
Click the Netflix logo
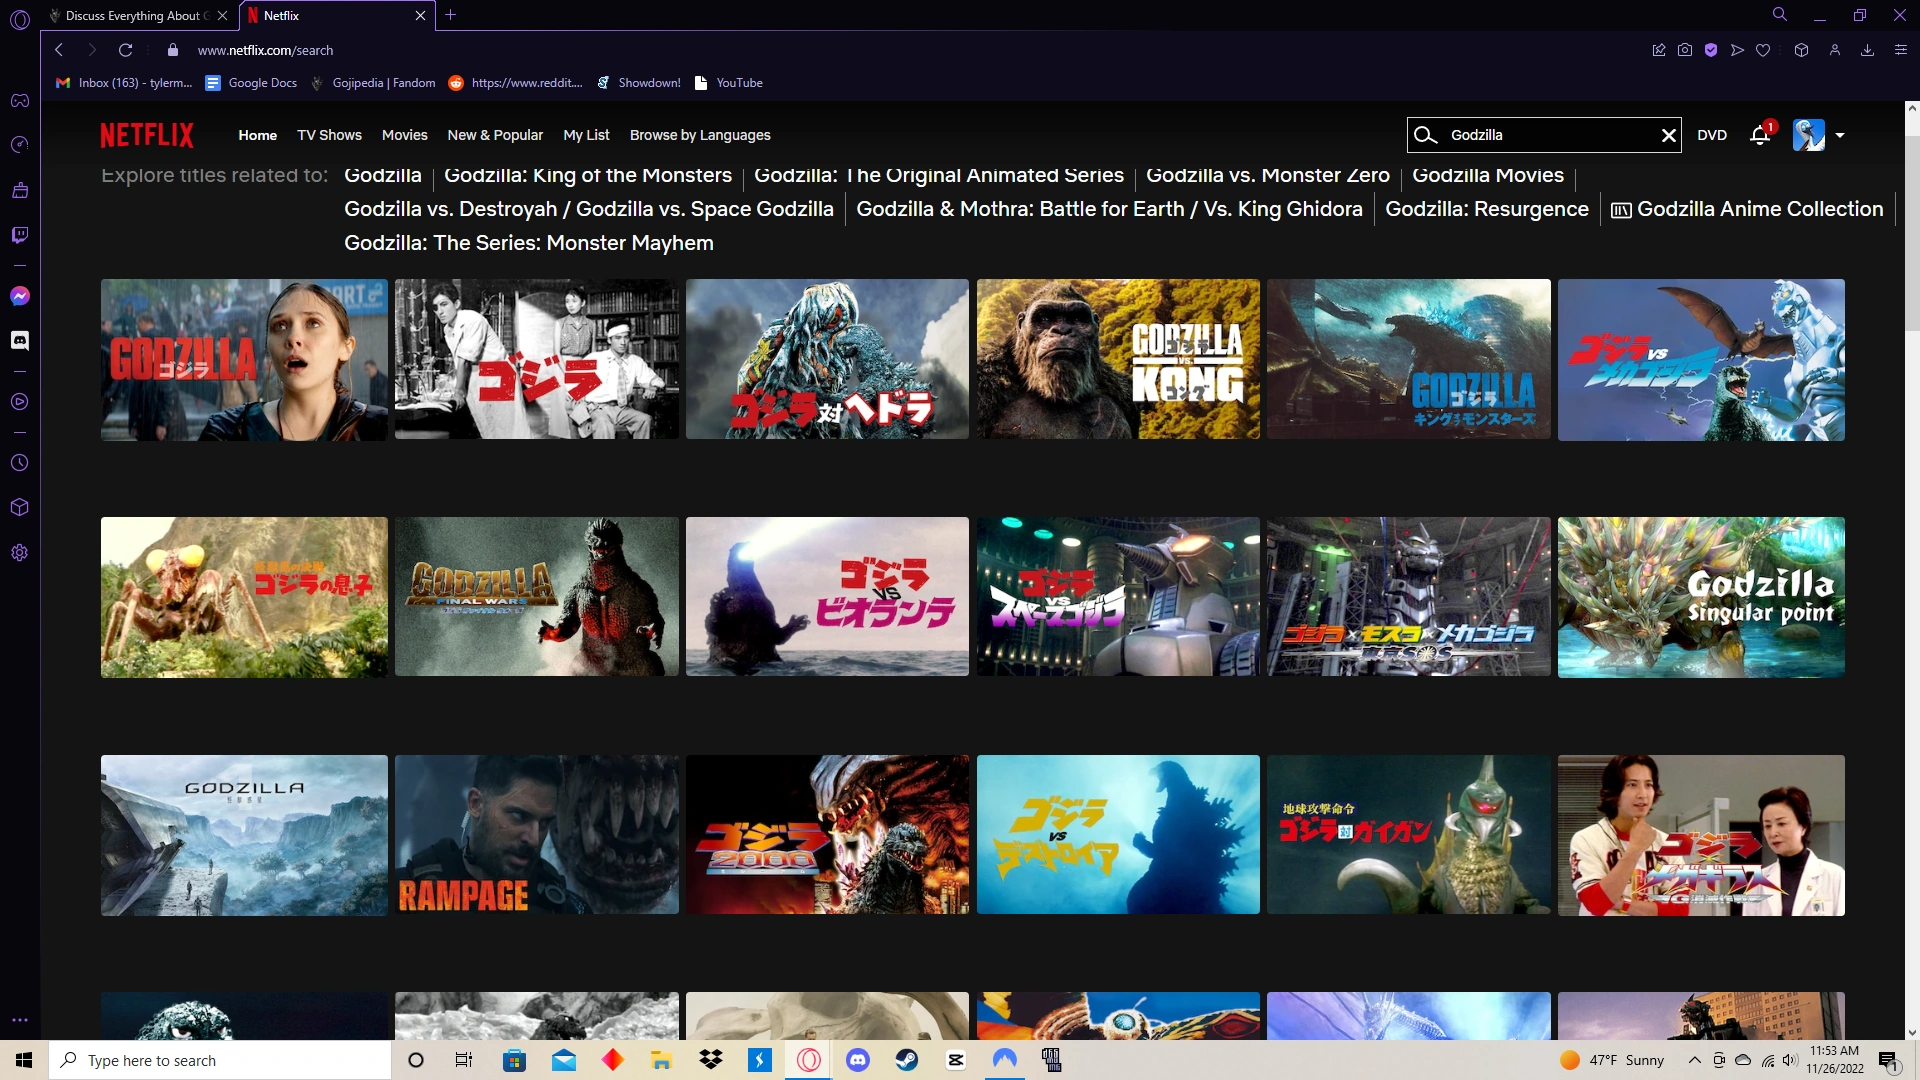tap(147, 135)
